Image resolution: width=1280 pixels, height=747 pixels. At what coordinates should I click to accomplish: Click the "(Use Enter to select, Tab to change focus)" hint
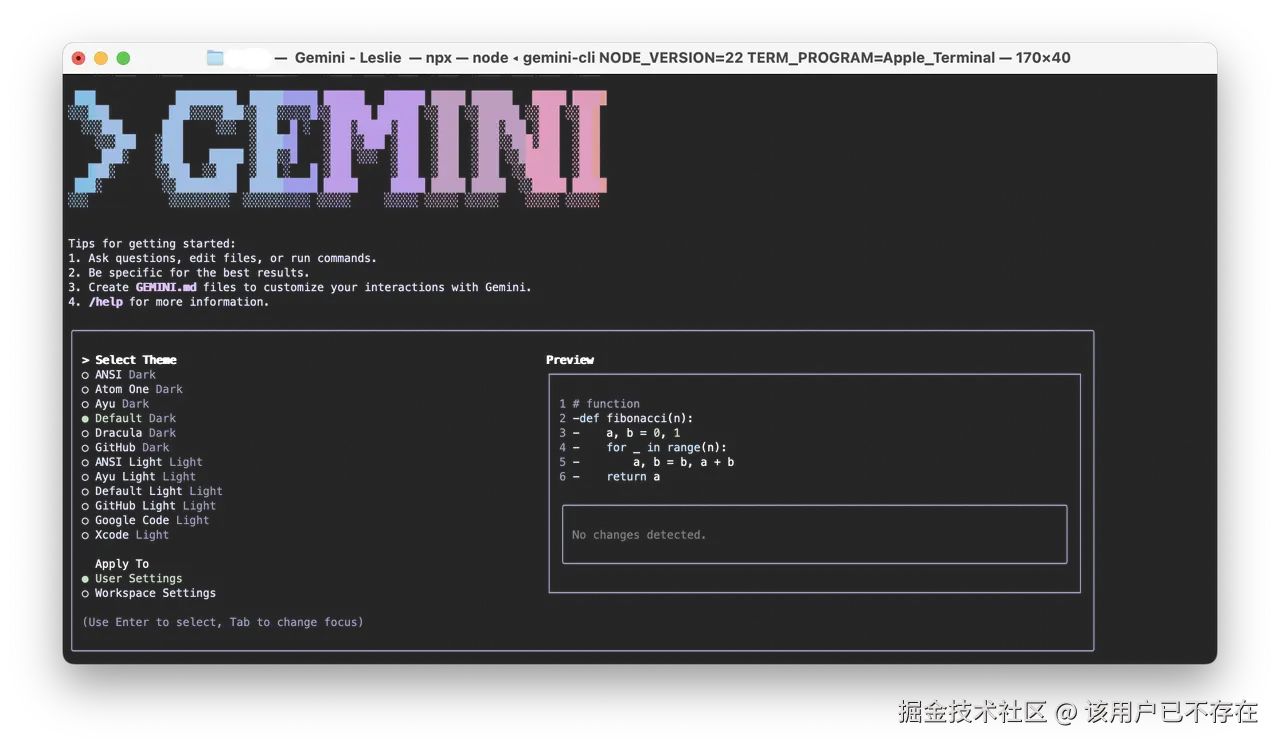(223, 622)
